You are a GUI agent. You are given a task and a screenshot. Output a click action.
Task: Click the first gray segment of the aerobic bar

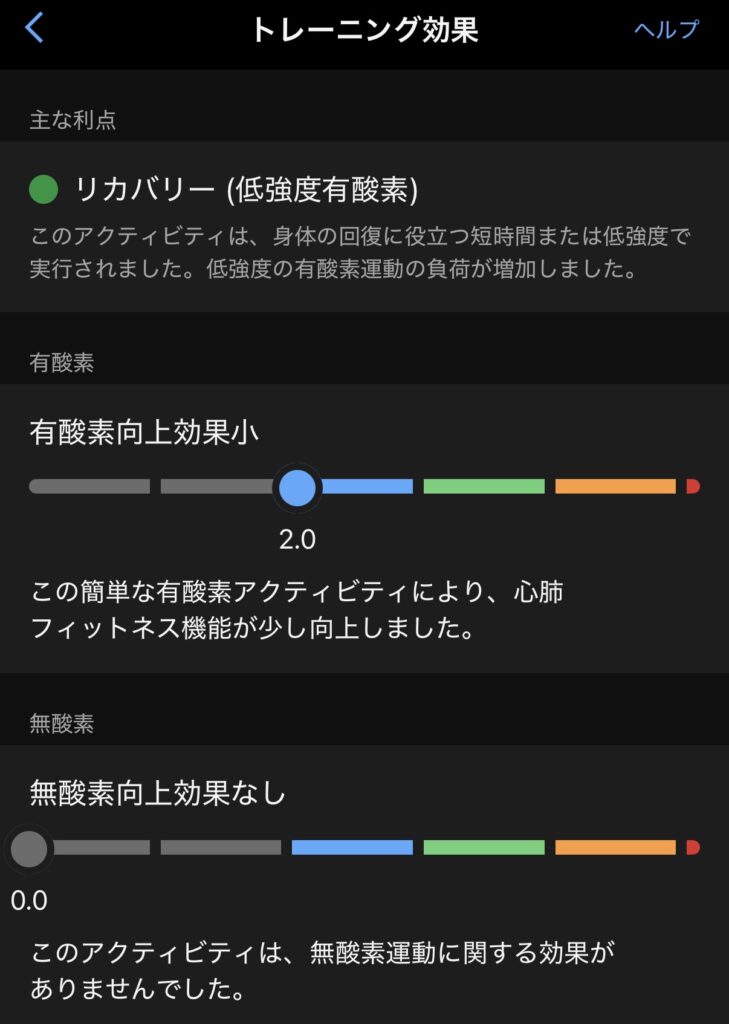point(90,487)
